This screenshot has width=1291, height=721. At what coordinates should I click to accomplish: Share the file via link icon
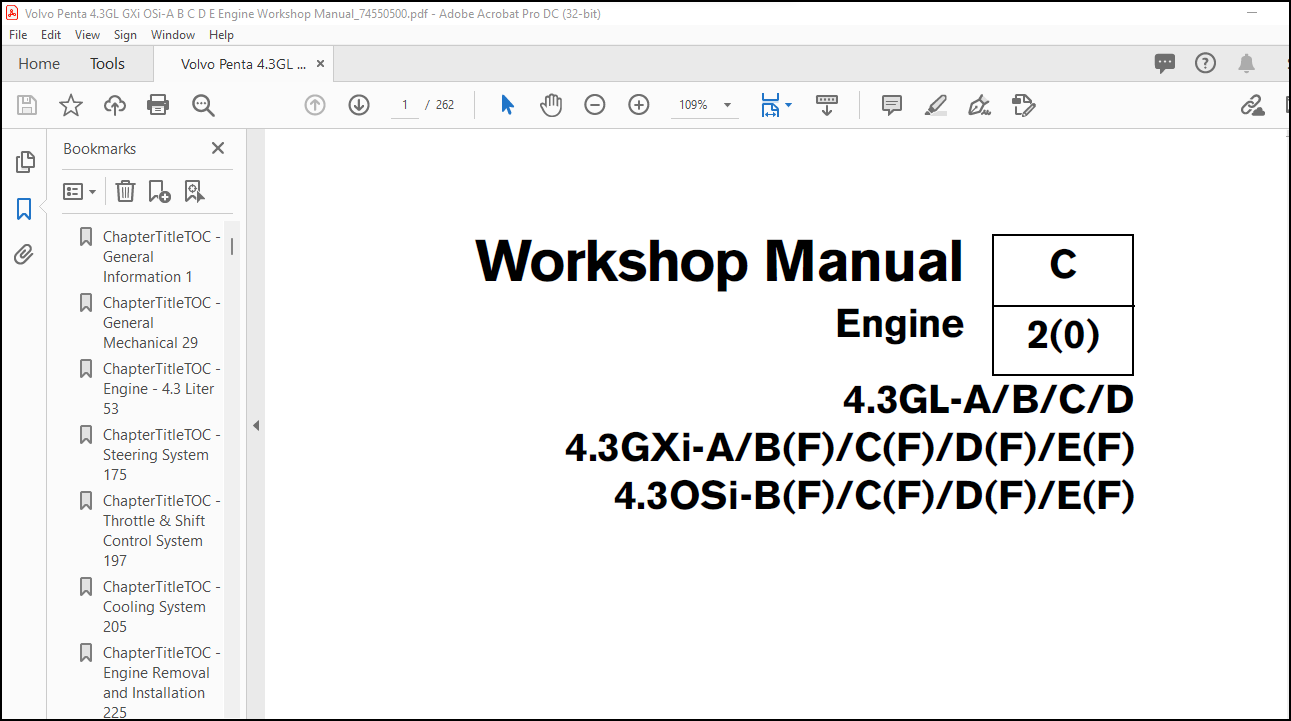[1252, 105]
